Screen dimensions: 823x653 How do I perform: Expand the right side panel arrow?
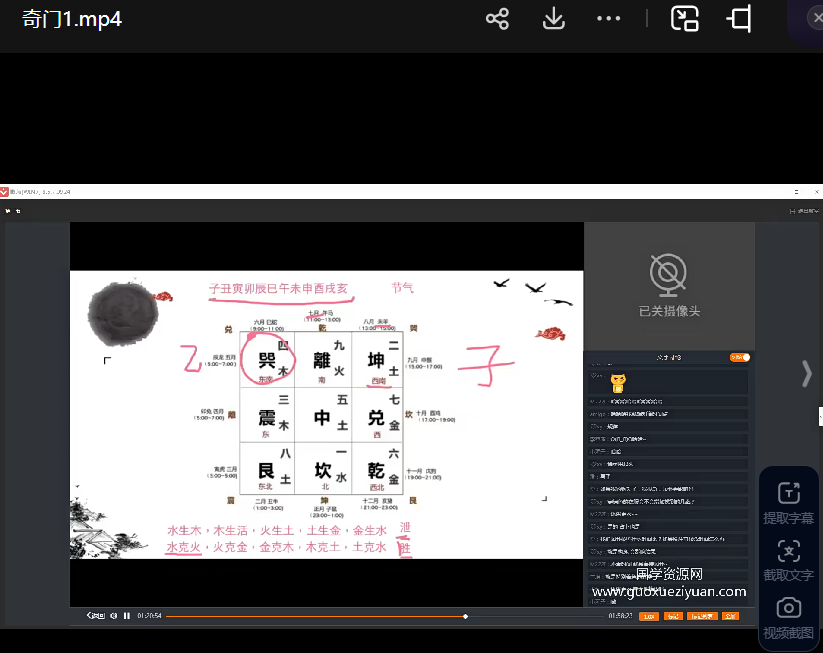tap(807, 373)
